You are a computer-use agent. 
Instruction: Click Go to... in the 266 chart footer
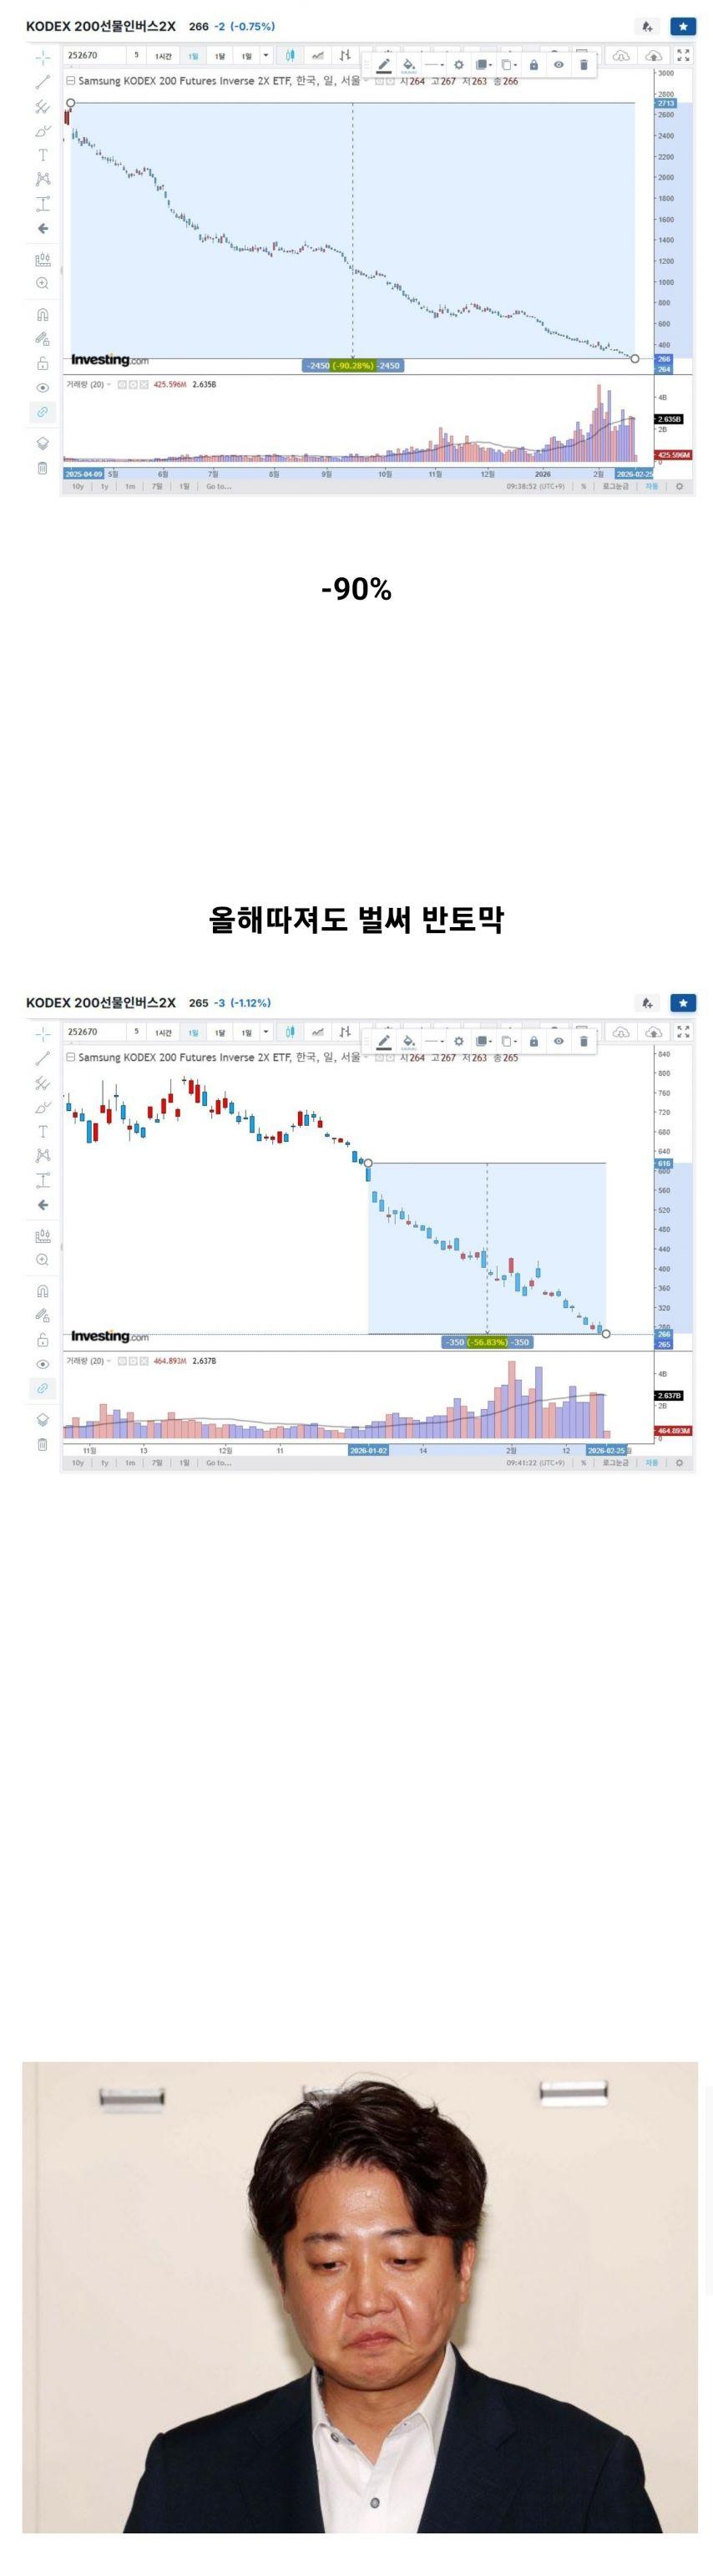pos(218,487)
